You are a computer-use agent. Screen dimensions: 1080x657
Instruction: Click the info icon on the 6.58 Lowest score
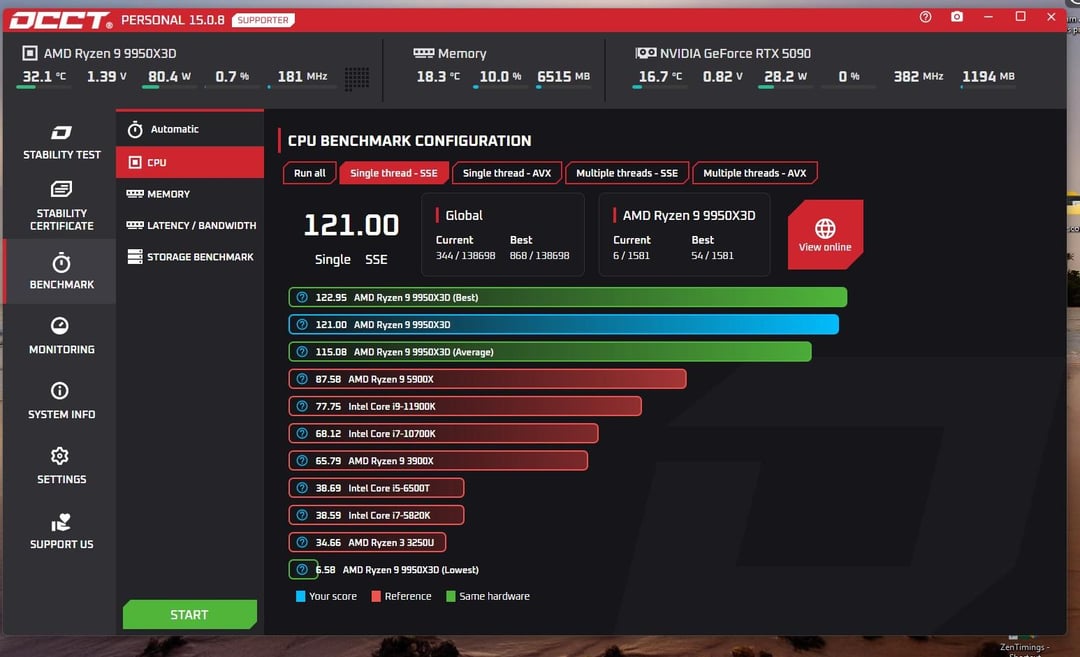tap(302, 570)
